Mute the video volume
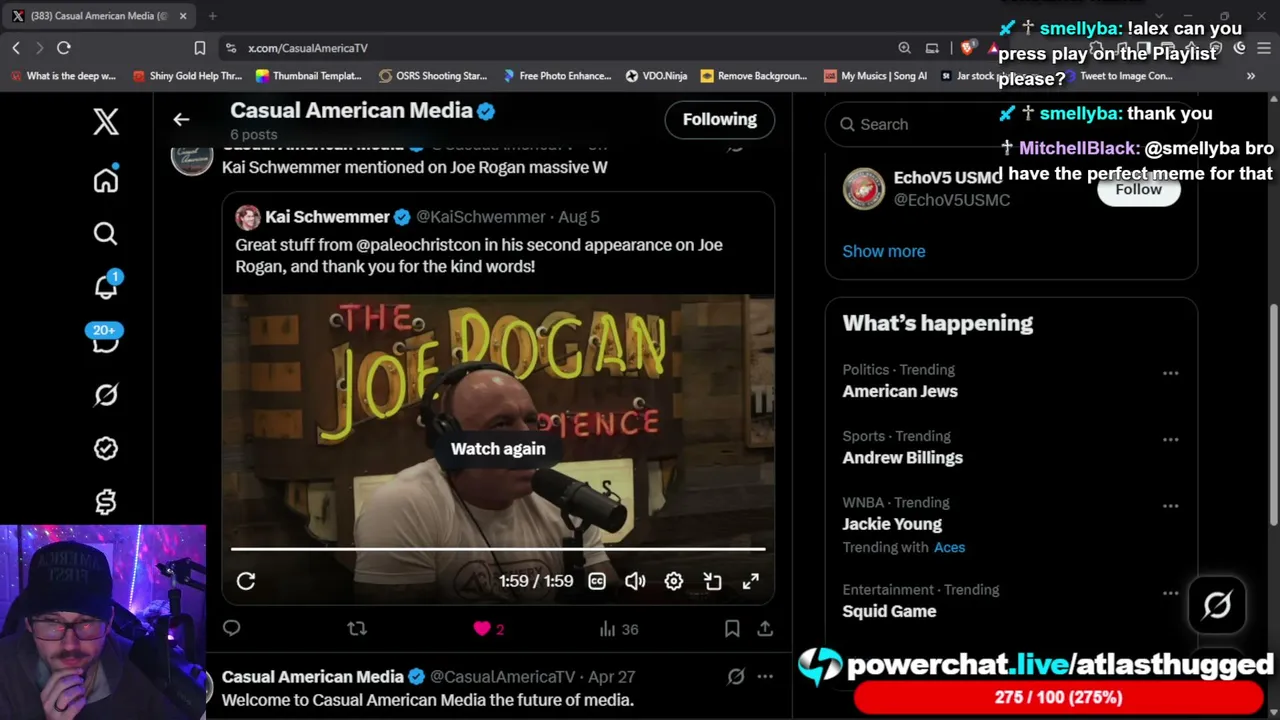 point(635,581)
